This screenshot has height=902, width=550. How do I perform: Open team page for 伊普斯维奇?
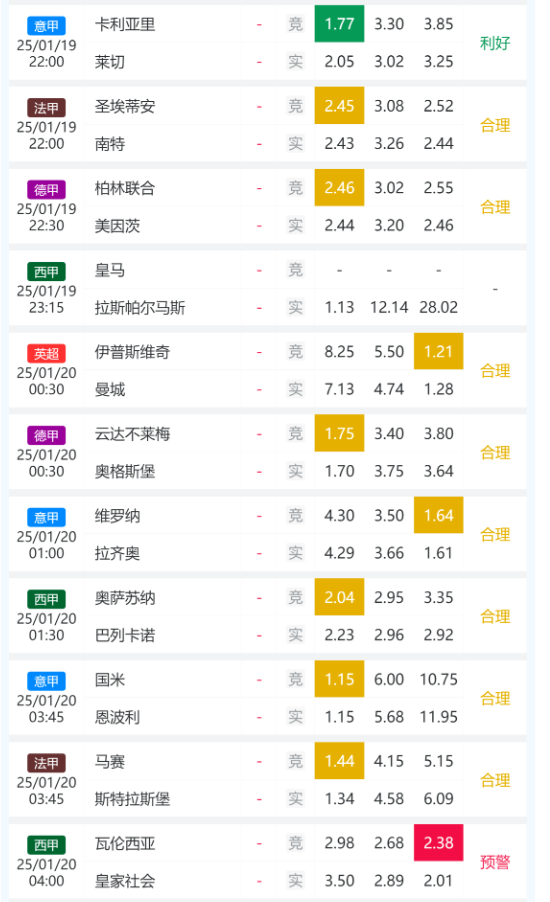click(x=132, y=352)
